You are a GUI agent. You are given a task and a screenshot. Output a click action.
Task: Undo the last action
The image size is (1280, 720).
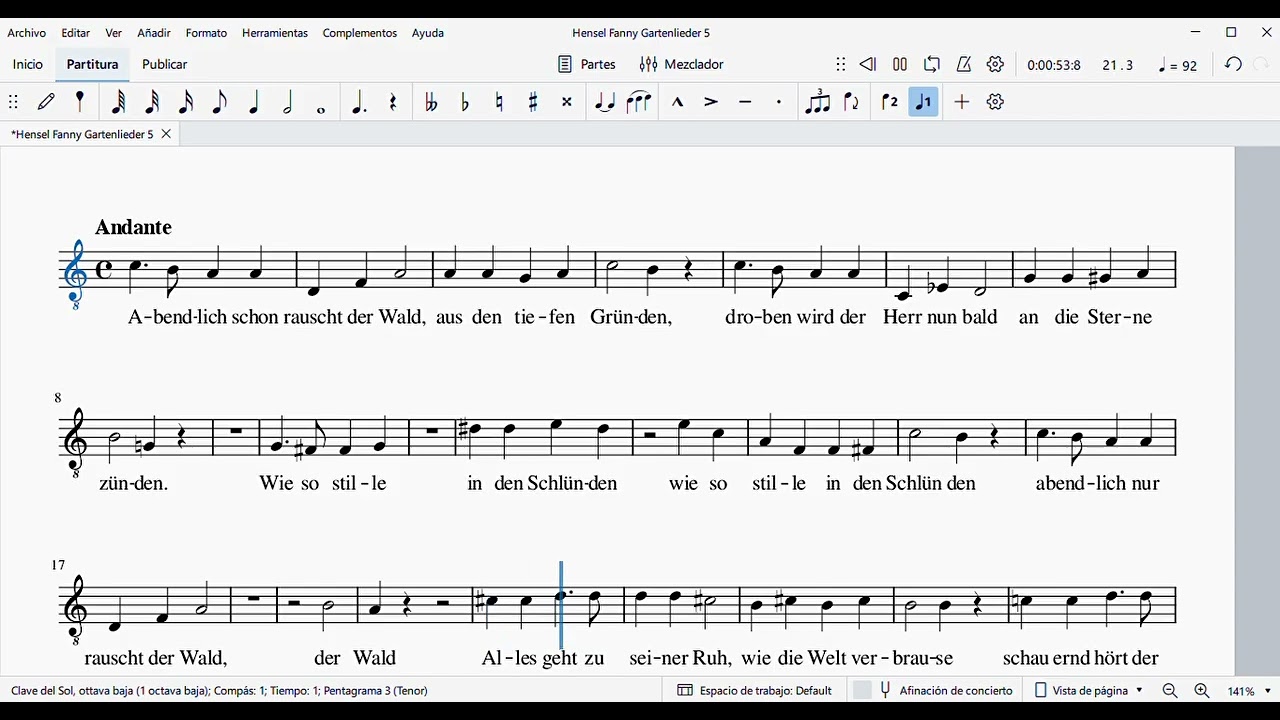pos(1234,64)
